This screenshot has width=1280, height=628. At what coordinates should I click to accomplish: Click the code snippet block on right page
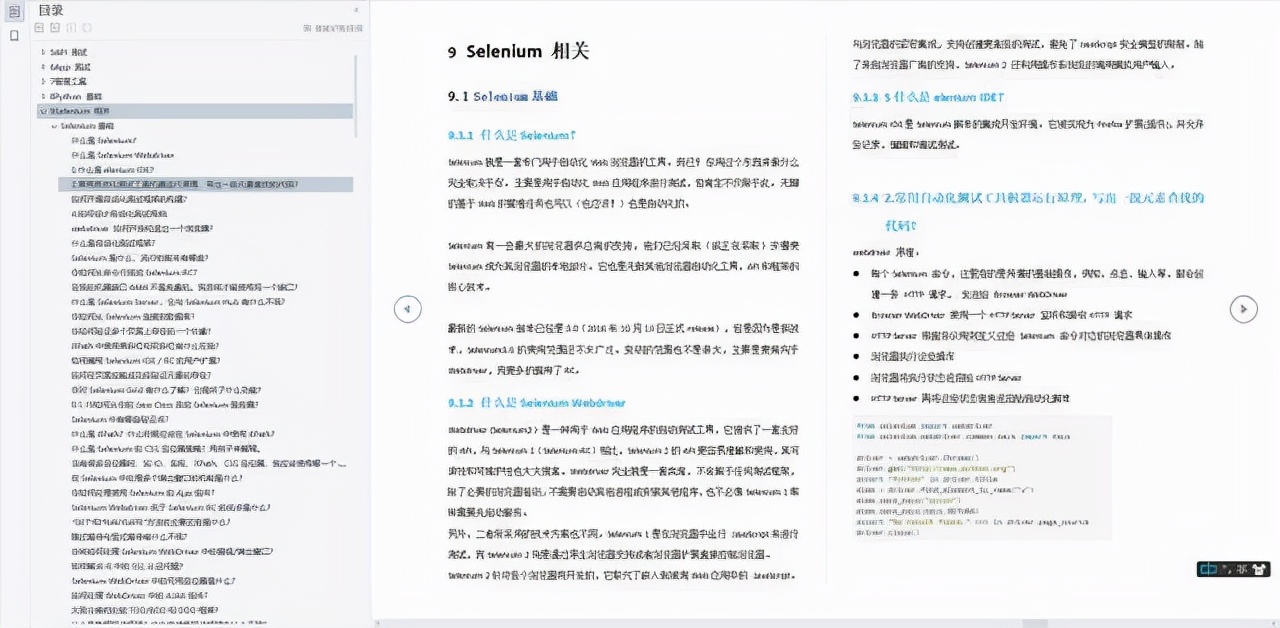coord(982,477)
